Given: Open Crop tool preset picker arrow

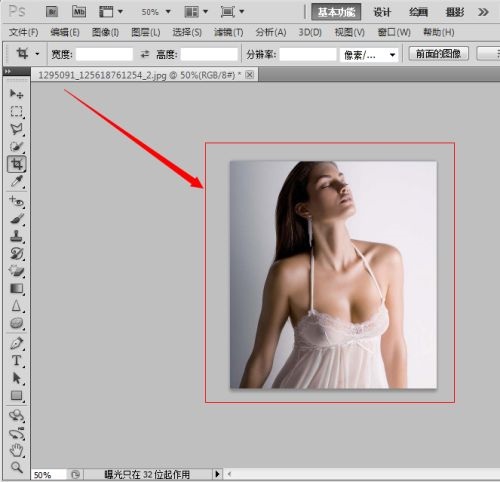Looking at the screenshot, I should (37, 54).
